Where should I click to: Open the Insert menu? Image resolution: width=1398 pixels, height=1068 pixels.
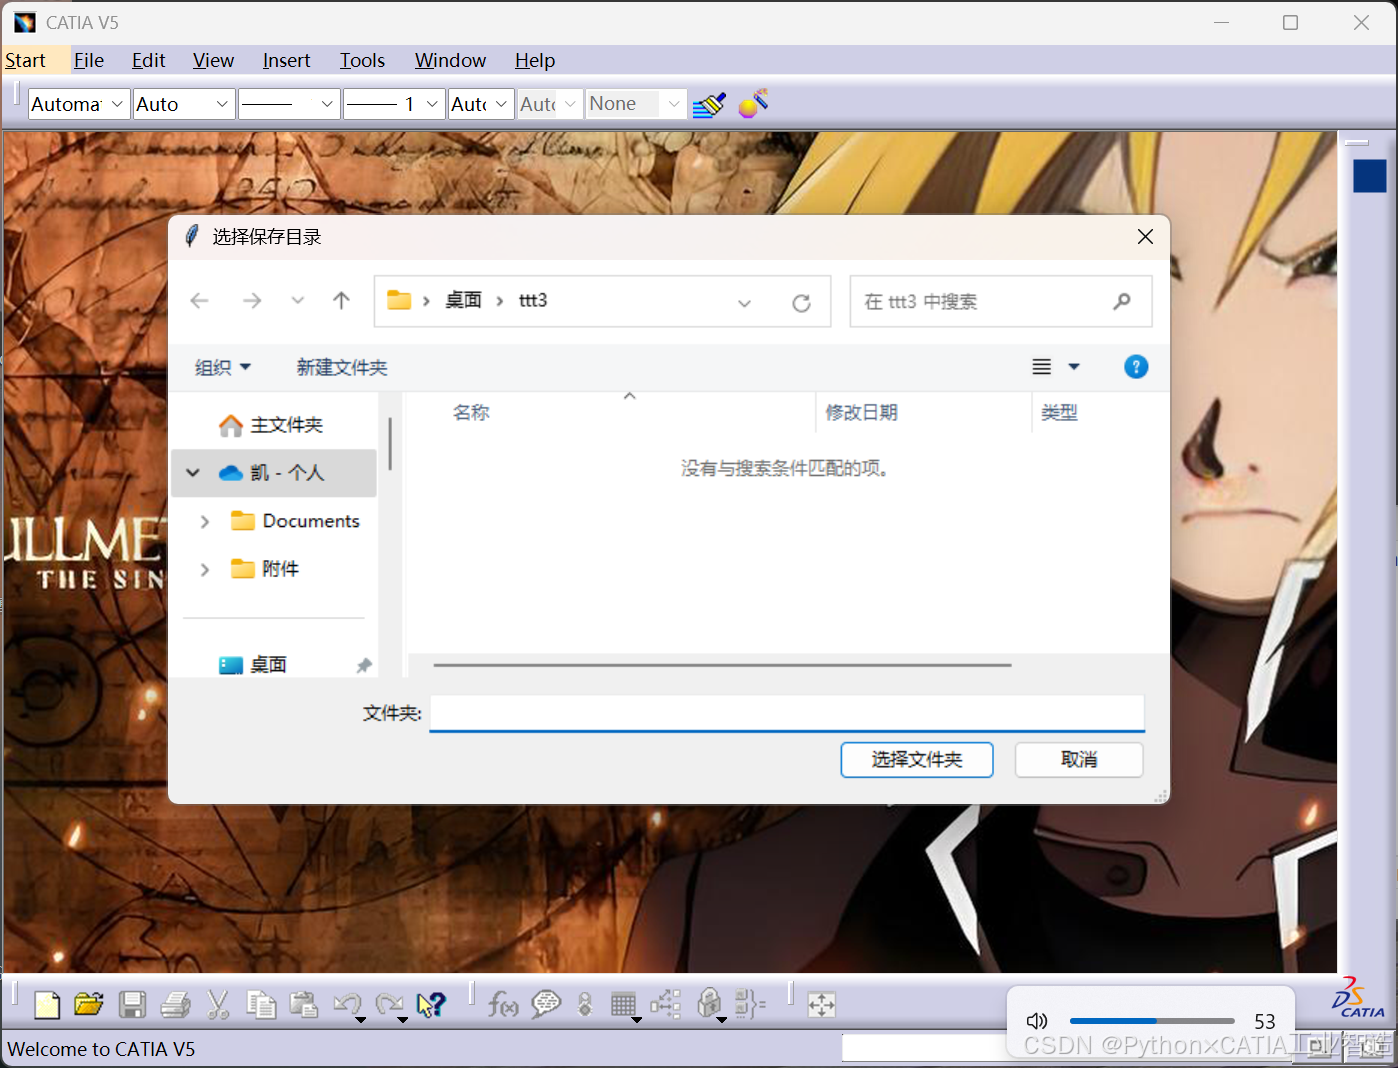coord(287,61)
